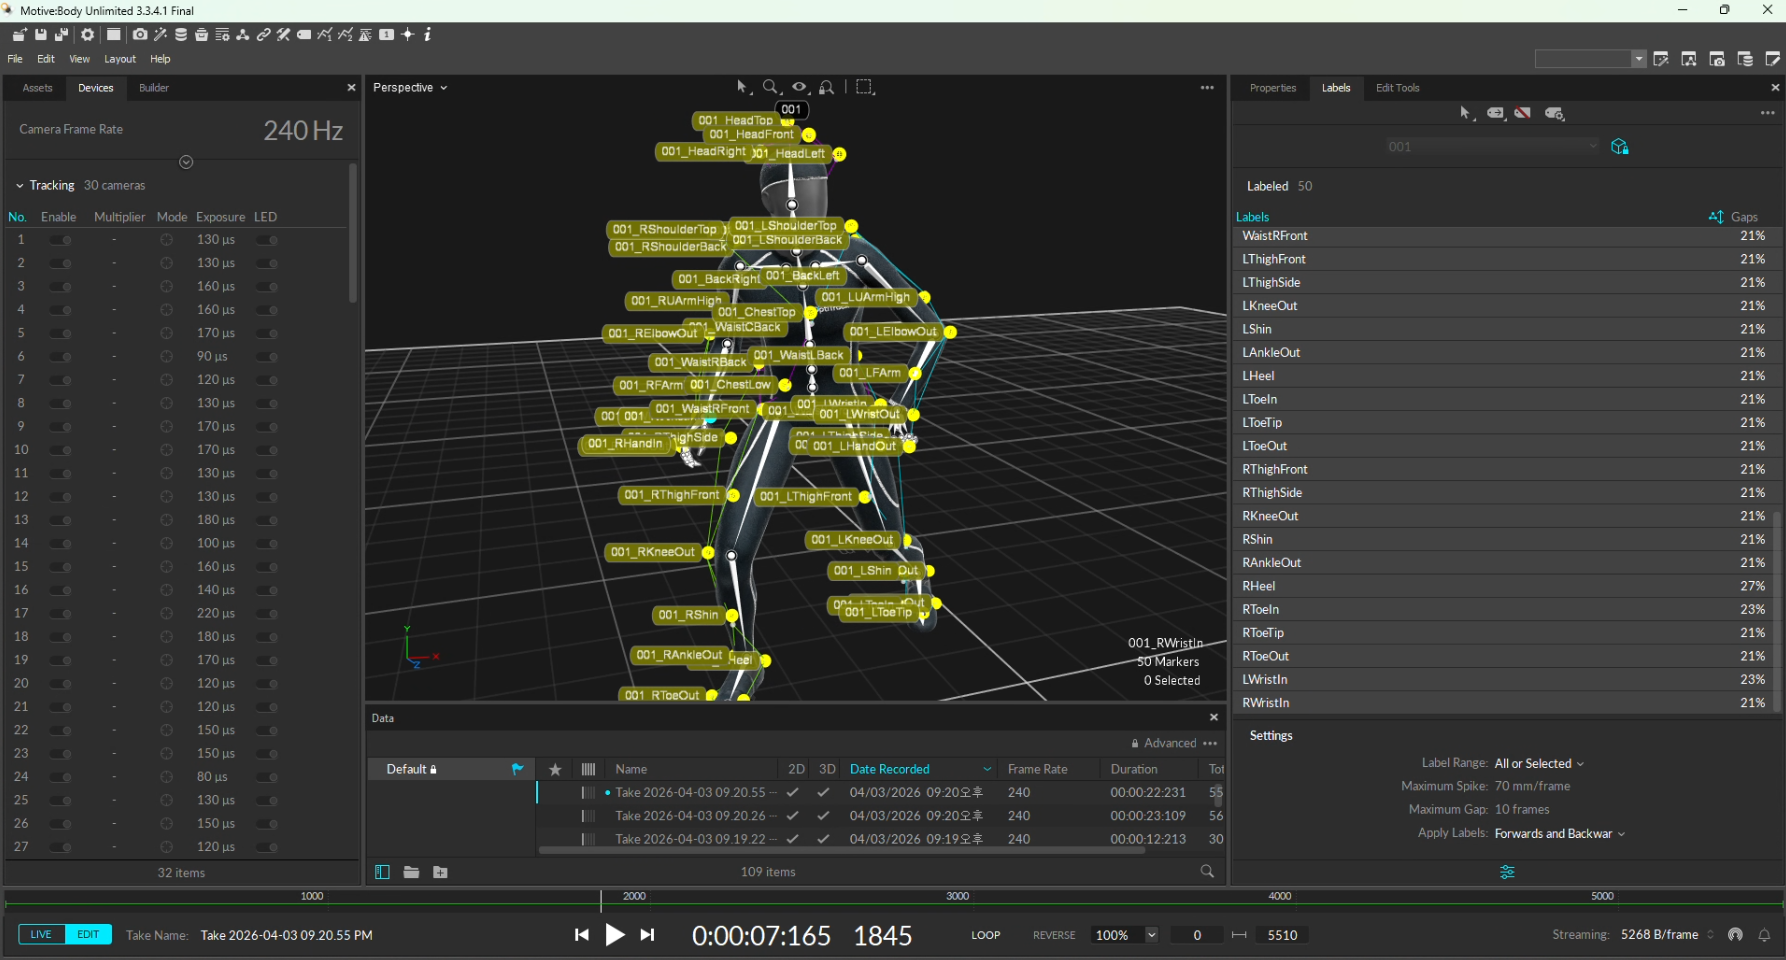Click the LOOP playback button
1786x960 pixels.
pos(985,935)
